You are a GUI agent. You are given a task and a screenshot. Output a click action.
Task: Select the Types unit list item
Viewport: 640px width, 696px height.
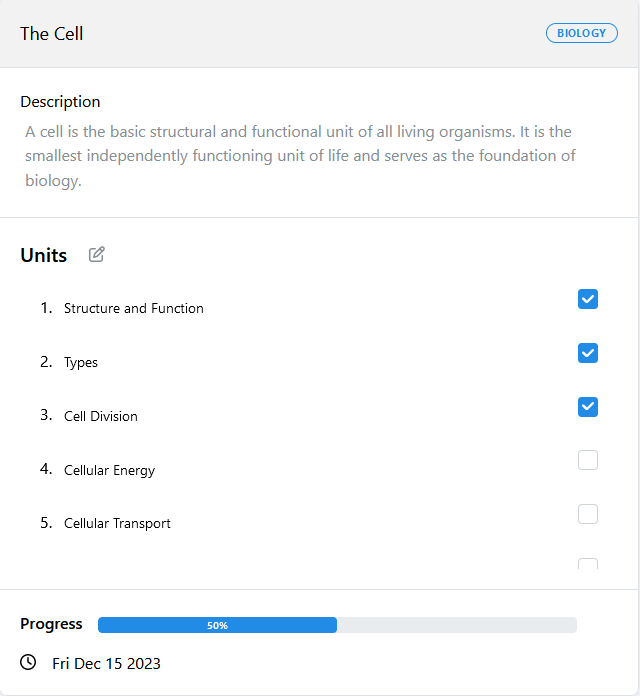81,362
